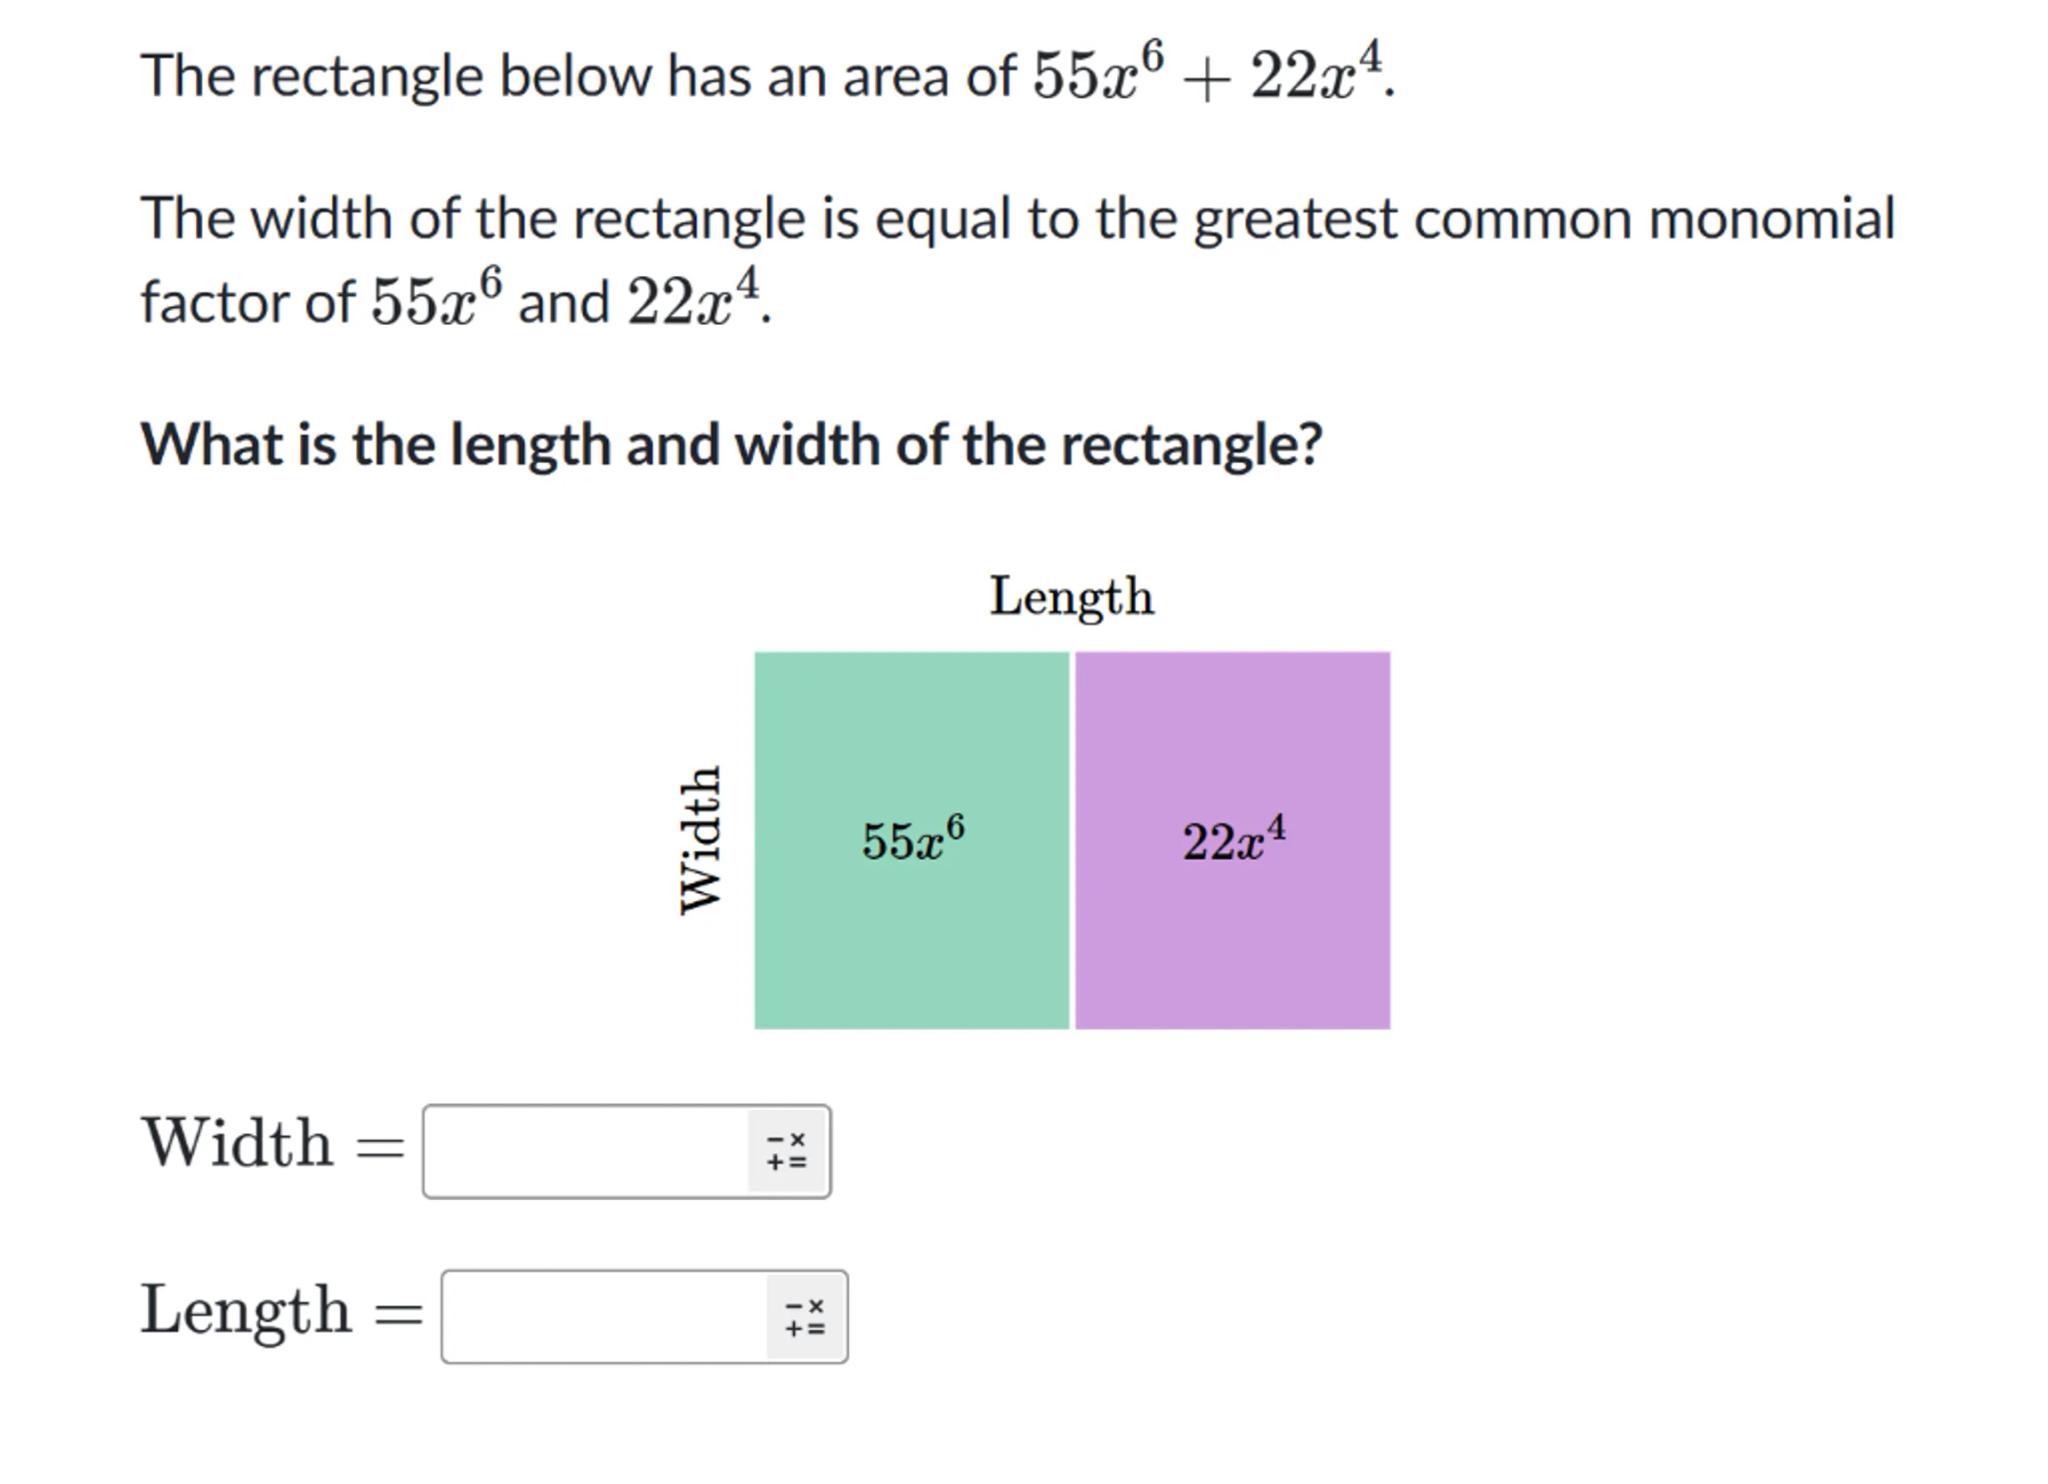Click the "Length =" label before the input

281,1310
